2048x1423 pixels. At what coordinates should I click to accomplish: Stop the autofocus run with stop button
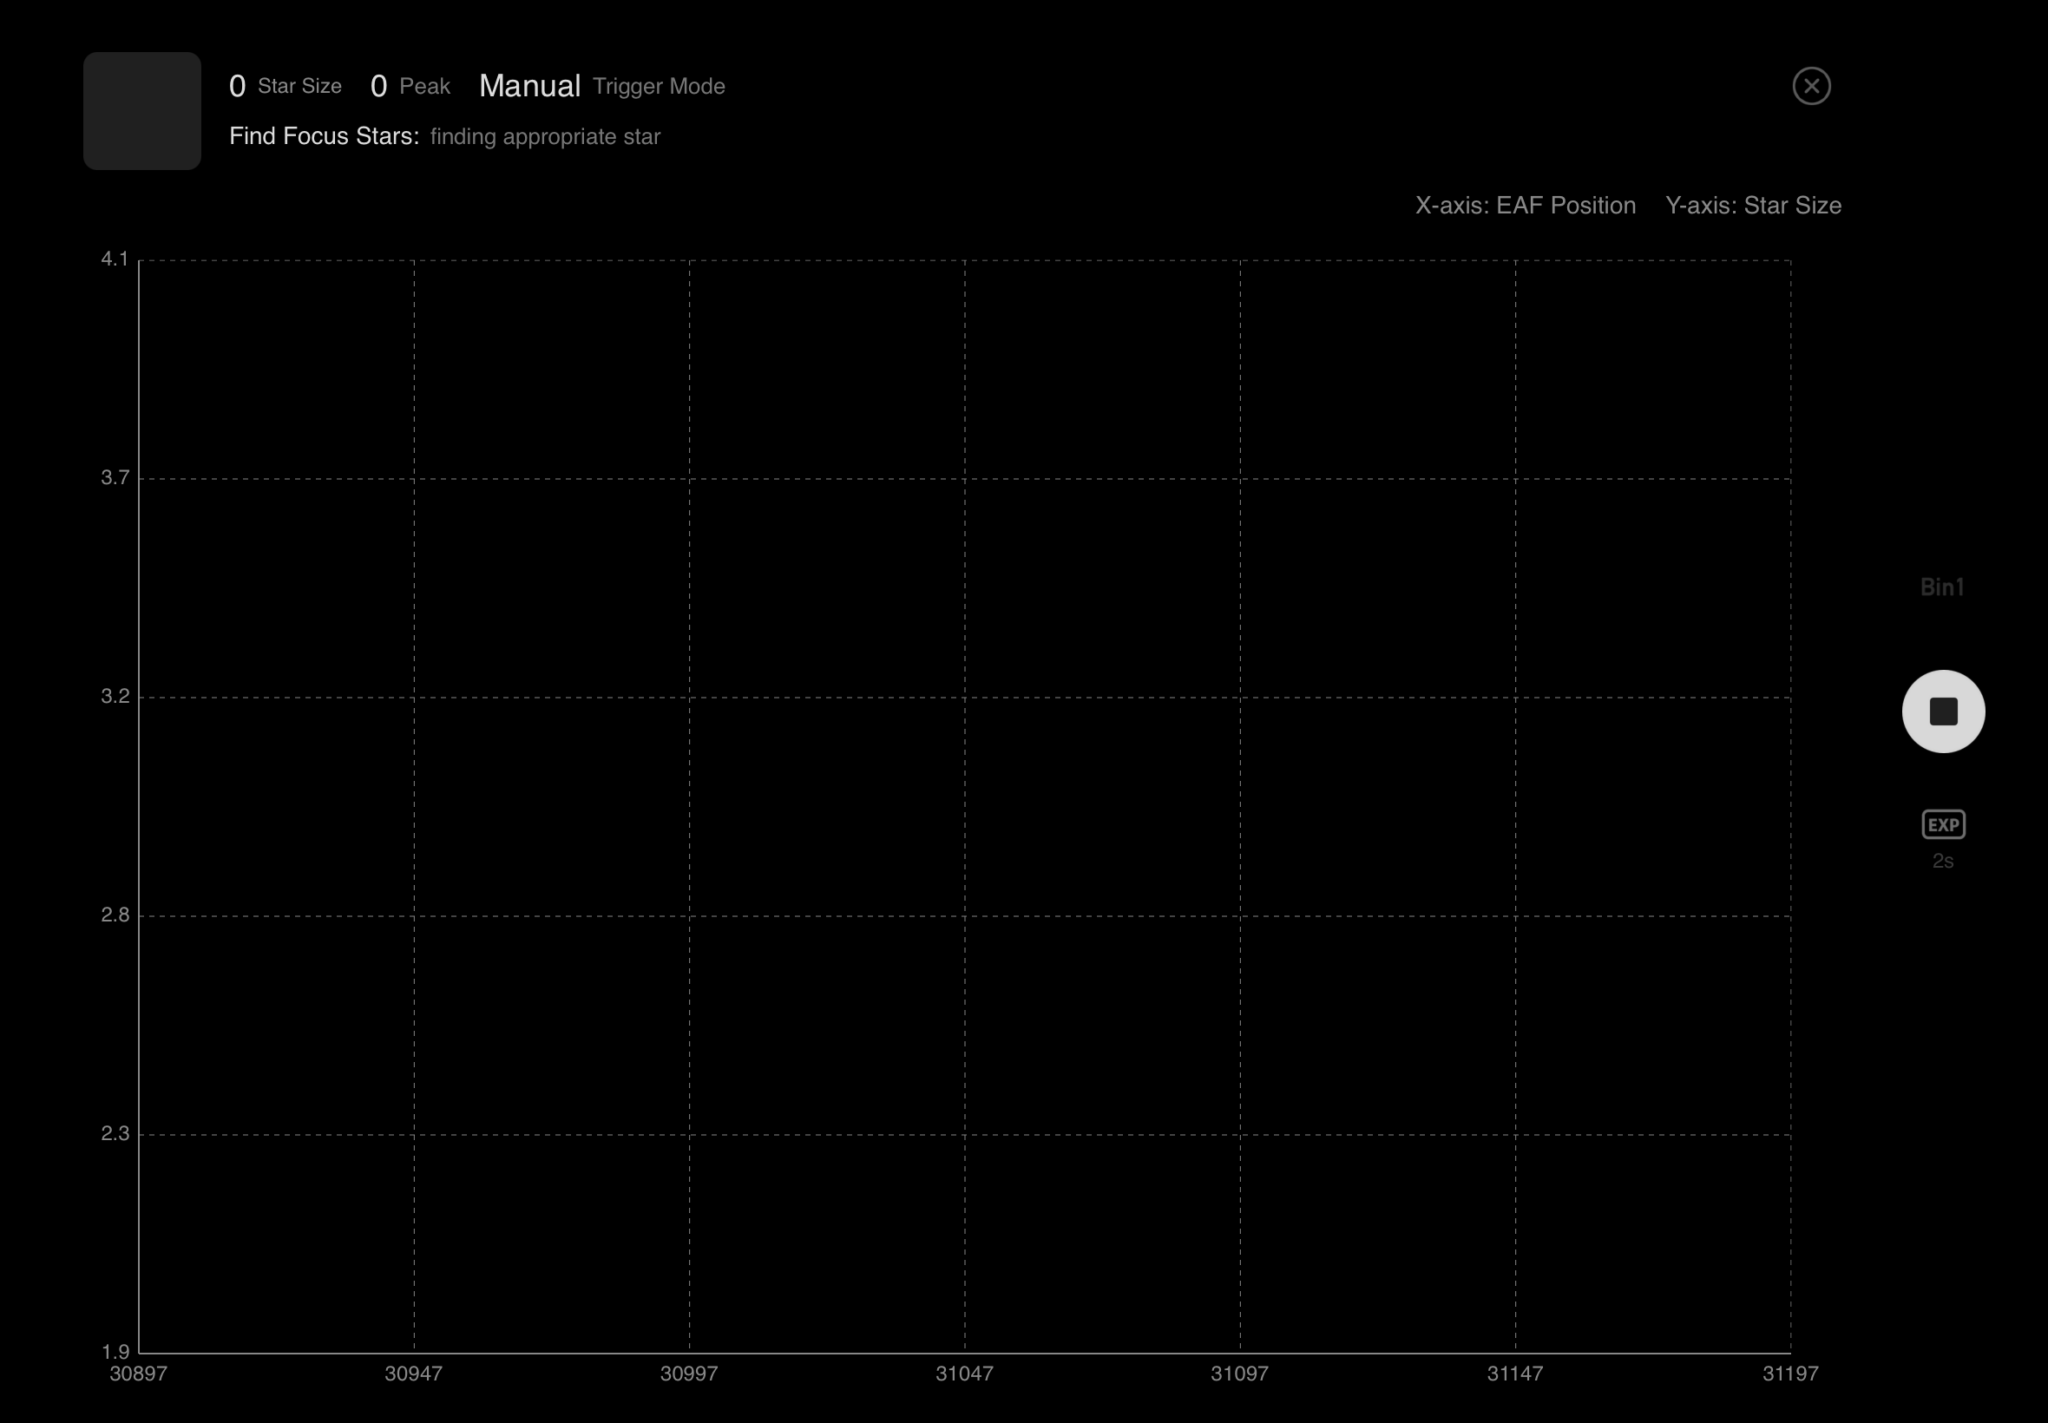point(1943,711)
